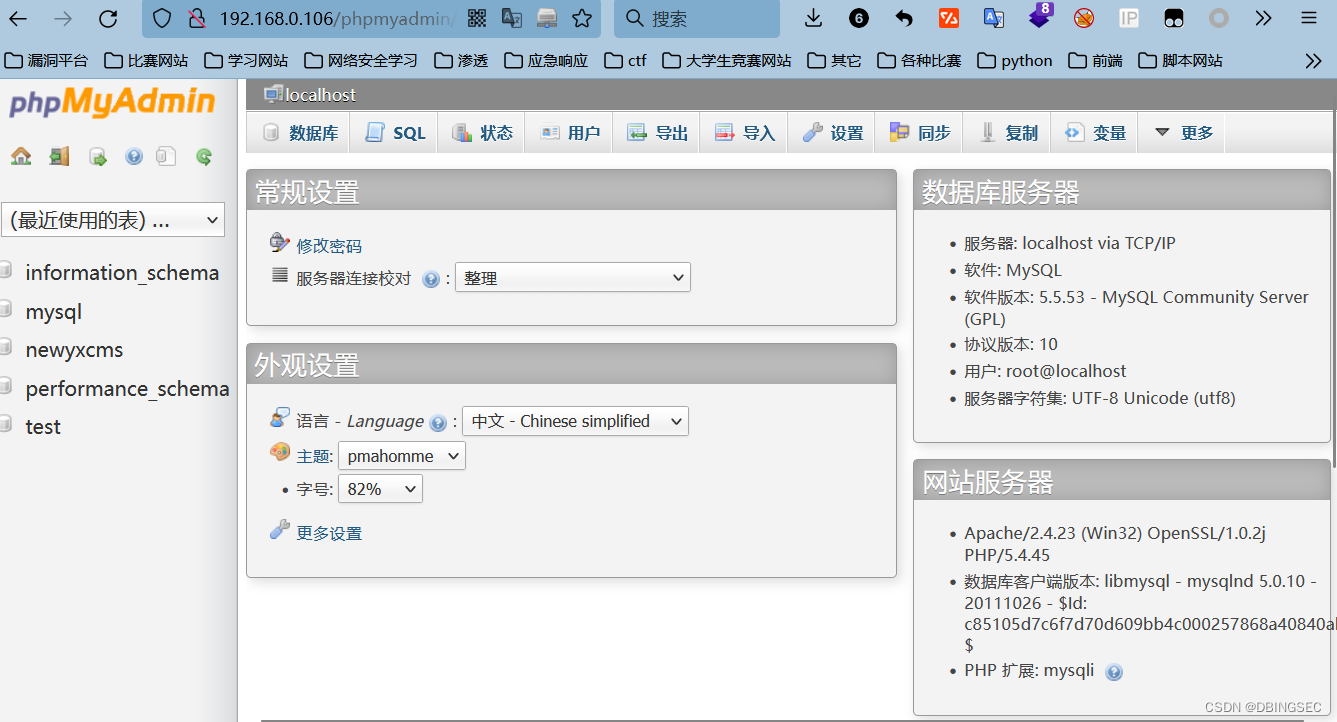Open the 同步 (Synchronize) tab
Screen dimensions: 1337x722
pos(919,132)
